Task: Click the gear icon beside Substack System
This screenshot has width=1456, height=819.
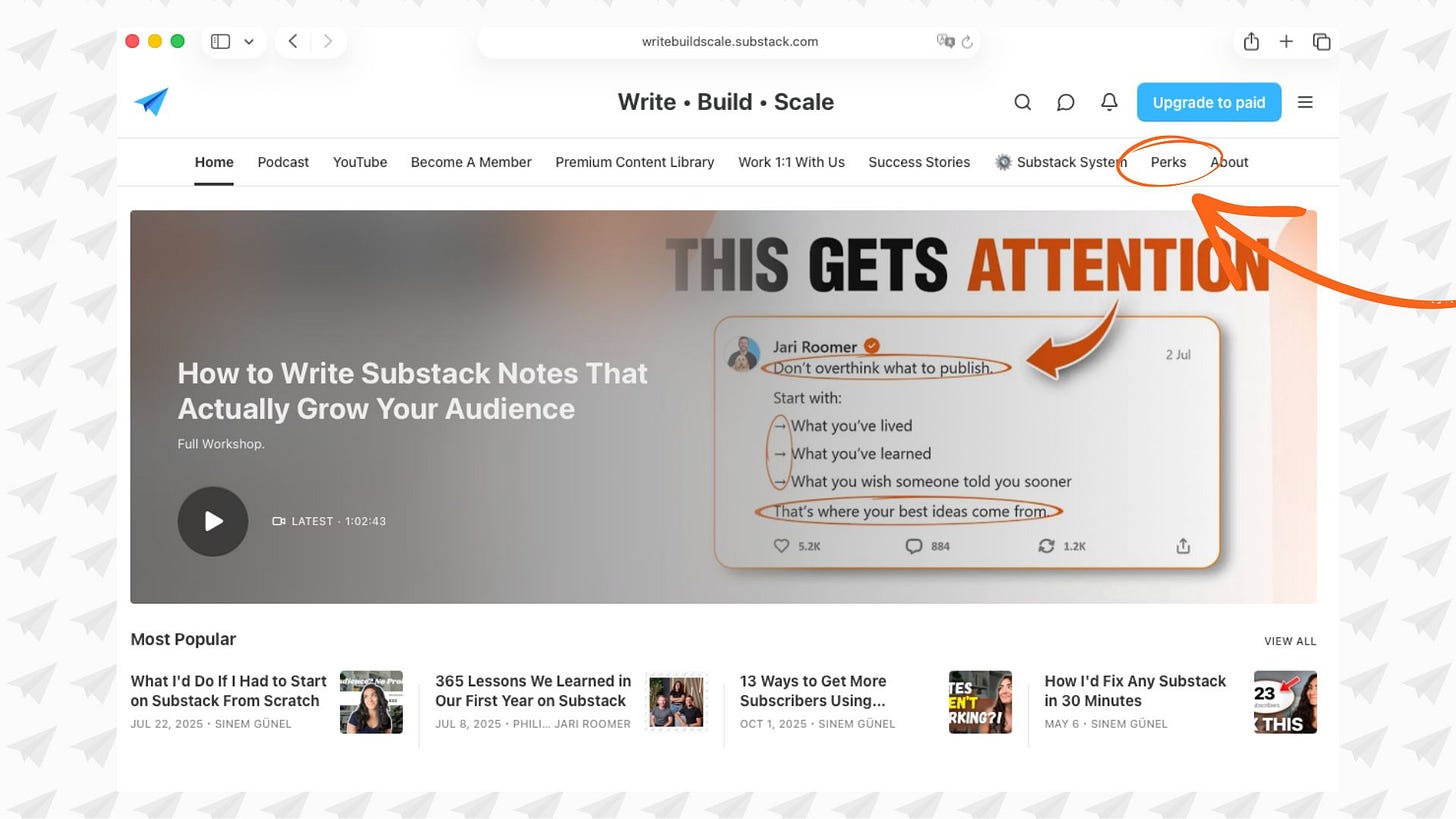Action: (1003, 162)
